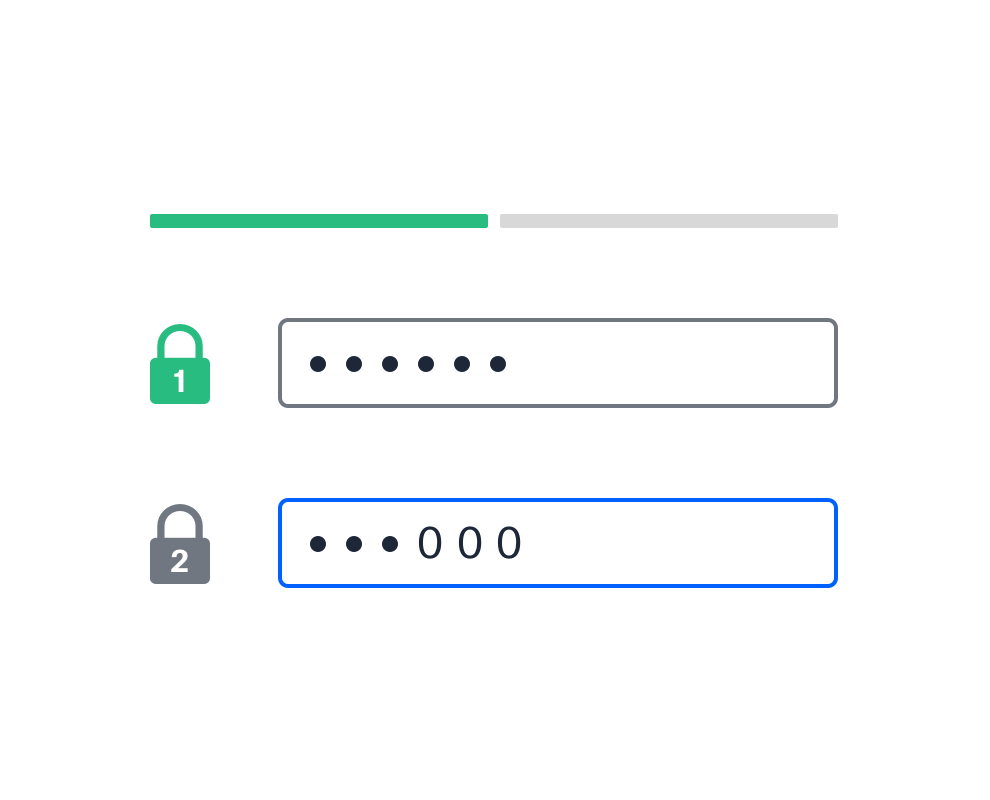Viewport: 990px width, 800px height.
Task: Click the first masked dot in the second field
Action: [x=318, y=544]
